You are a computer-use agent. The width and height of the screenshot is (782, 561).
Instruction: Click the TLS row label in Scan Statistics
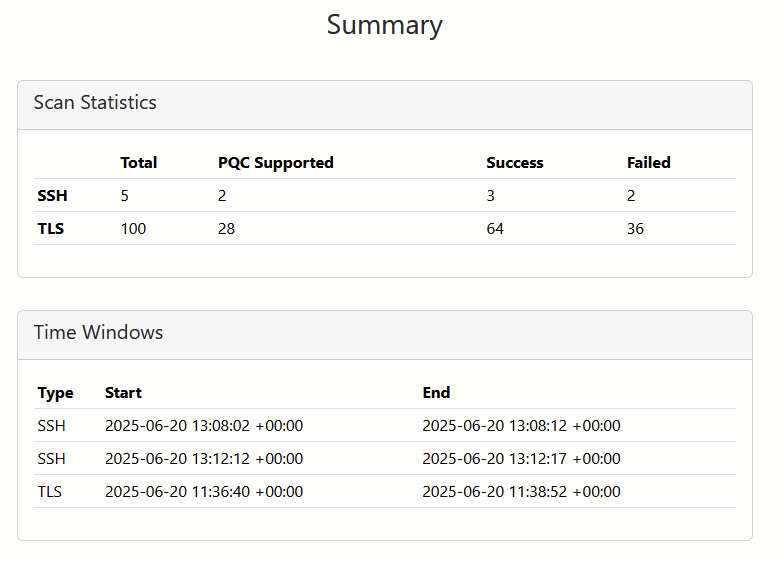(x=50, y=229)
